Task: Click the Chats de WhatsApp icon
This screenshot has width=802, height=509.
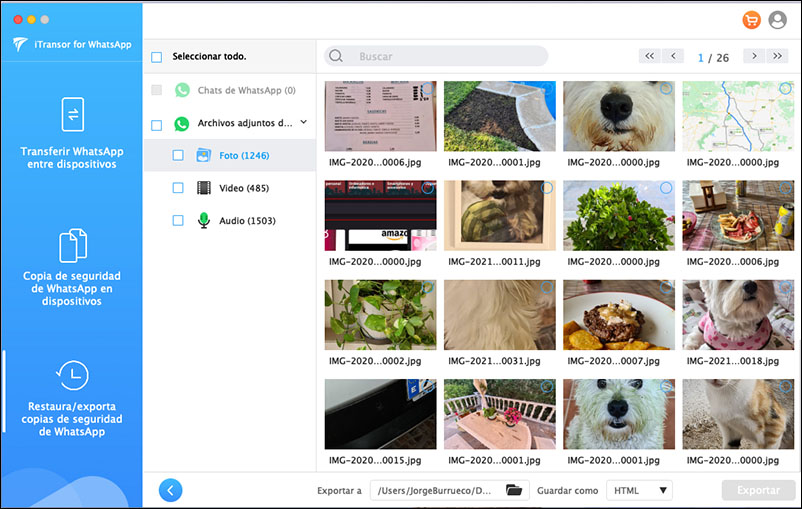Action: coord(182,90)
